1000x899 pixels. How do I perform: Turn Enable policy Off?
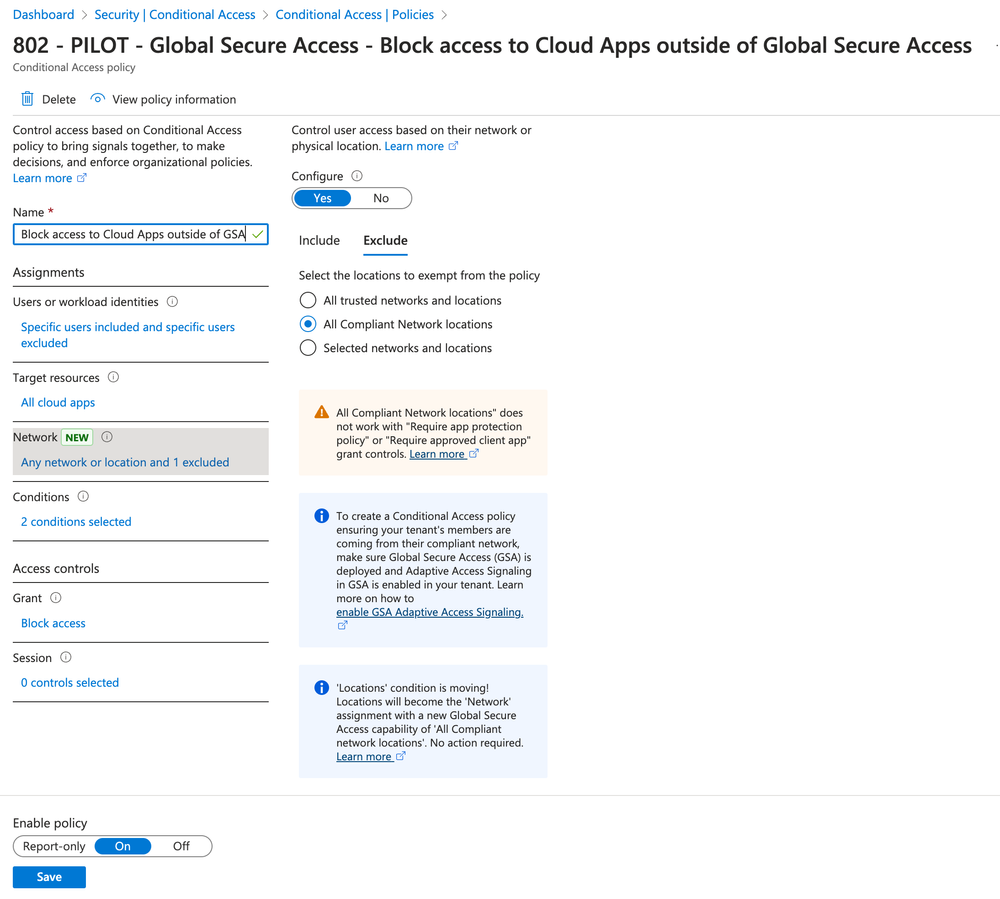[181, 846]
